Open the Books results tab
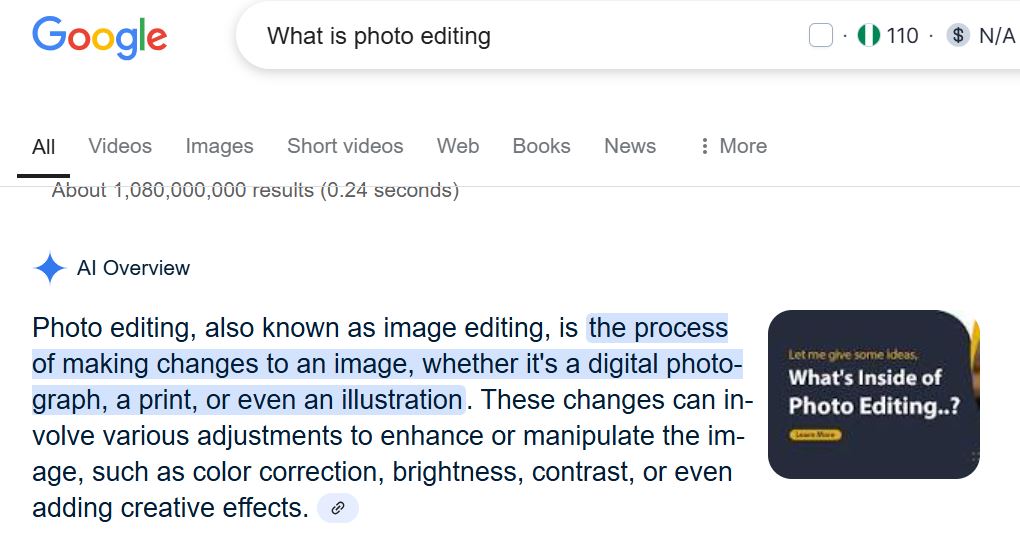 click(541, 146)
